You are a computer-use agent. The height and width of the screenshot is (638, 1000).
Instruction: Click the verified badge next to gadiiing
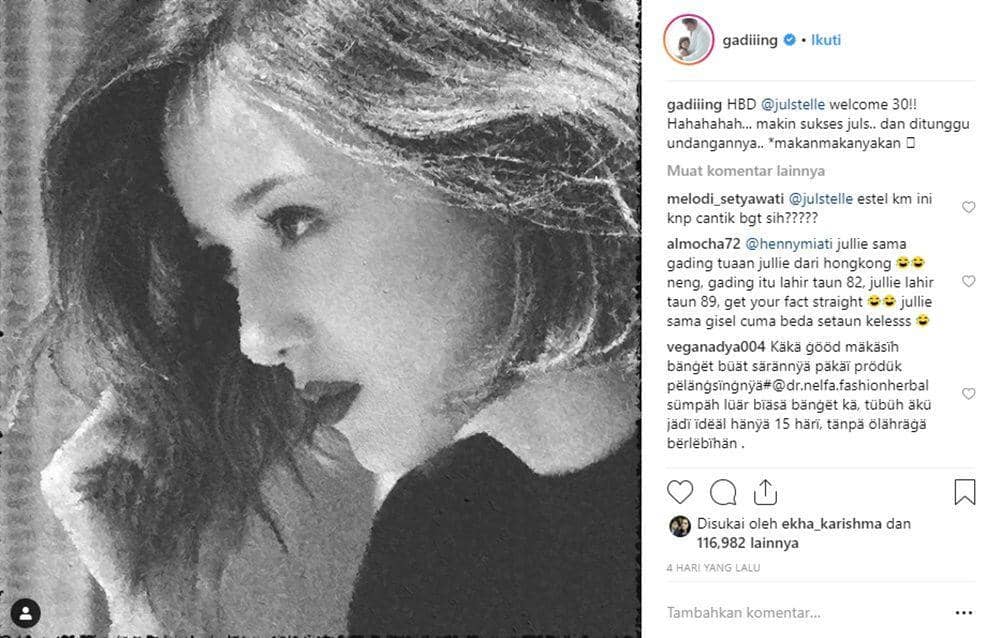pos(789,39)
